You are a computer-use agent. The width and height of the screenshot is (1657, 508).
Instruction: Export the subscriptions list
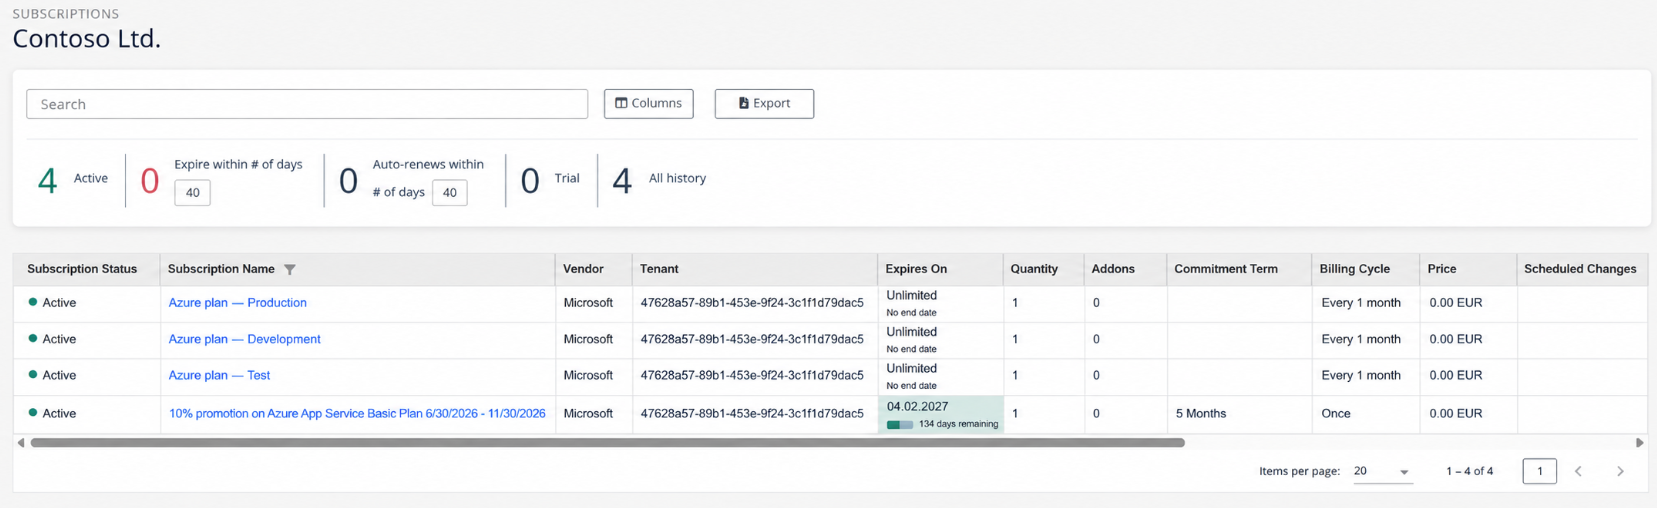pyautogui.click(x=764, y=103)
